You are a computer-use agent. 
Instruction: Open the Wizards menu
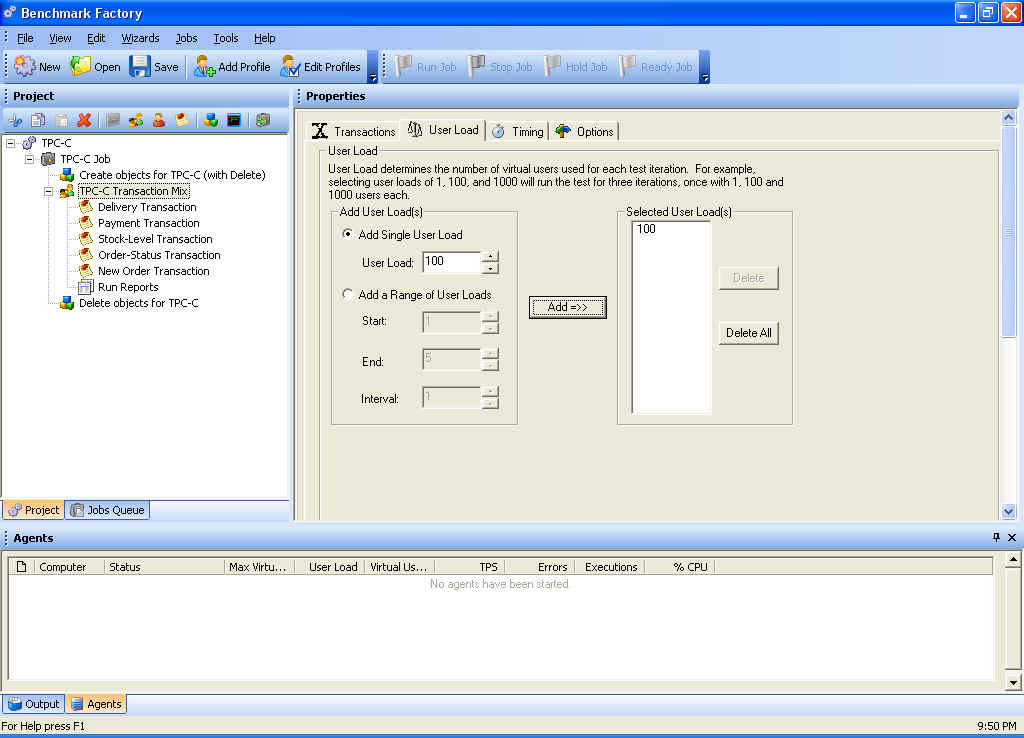pos(140,38)
